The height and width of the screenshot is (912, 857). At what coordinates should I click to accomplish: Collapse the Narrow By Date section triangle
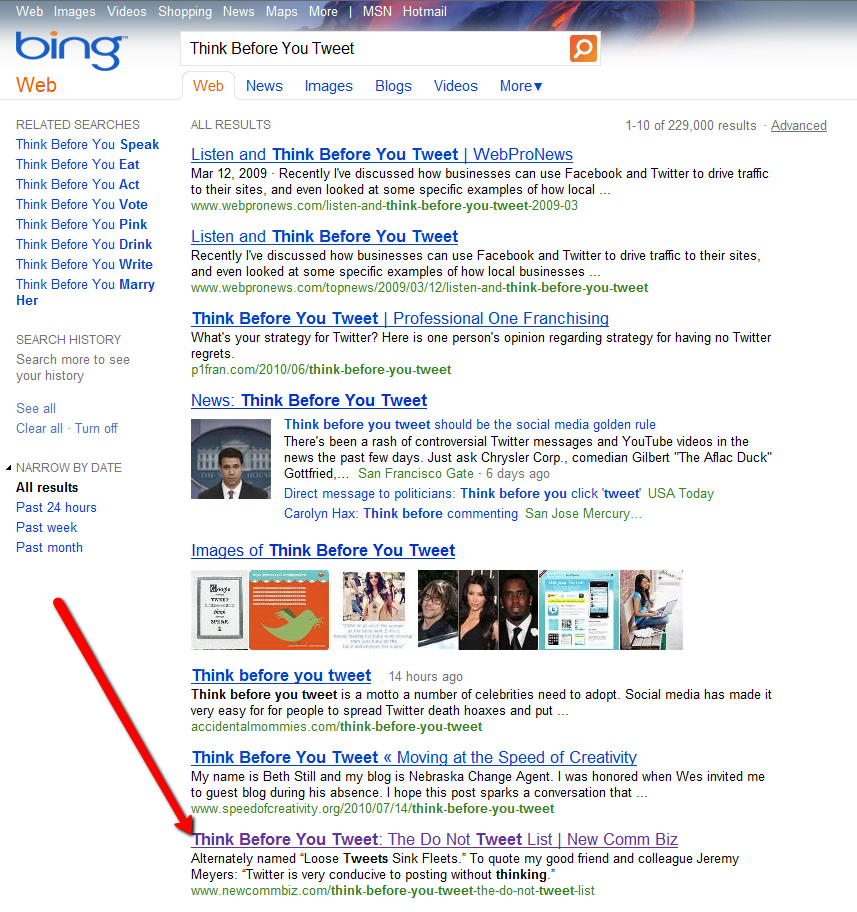pyautogui.click(x=8, y=468)
